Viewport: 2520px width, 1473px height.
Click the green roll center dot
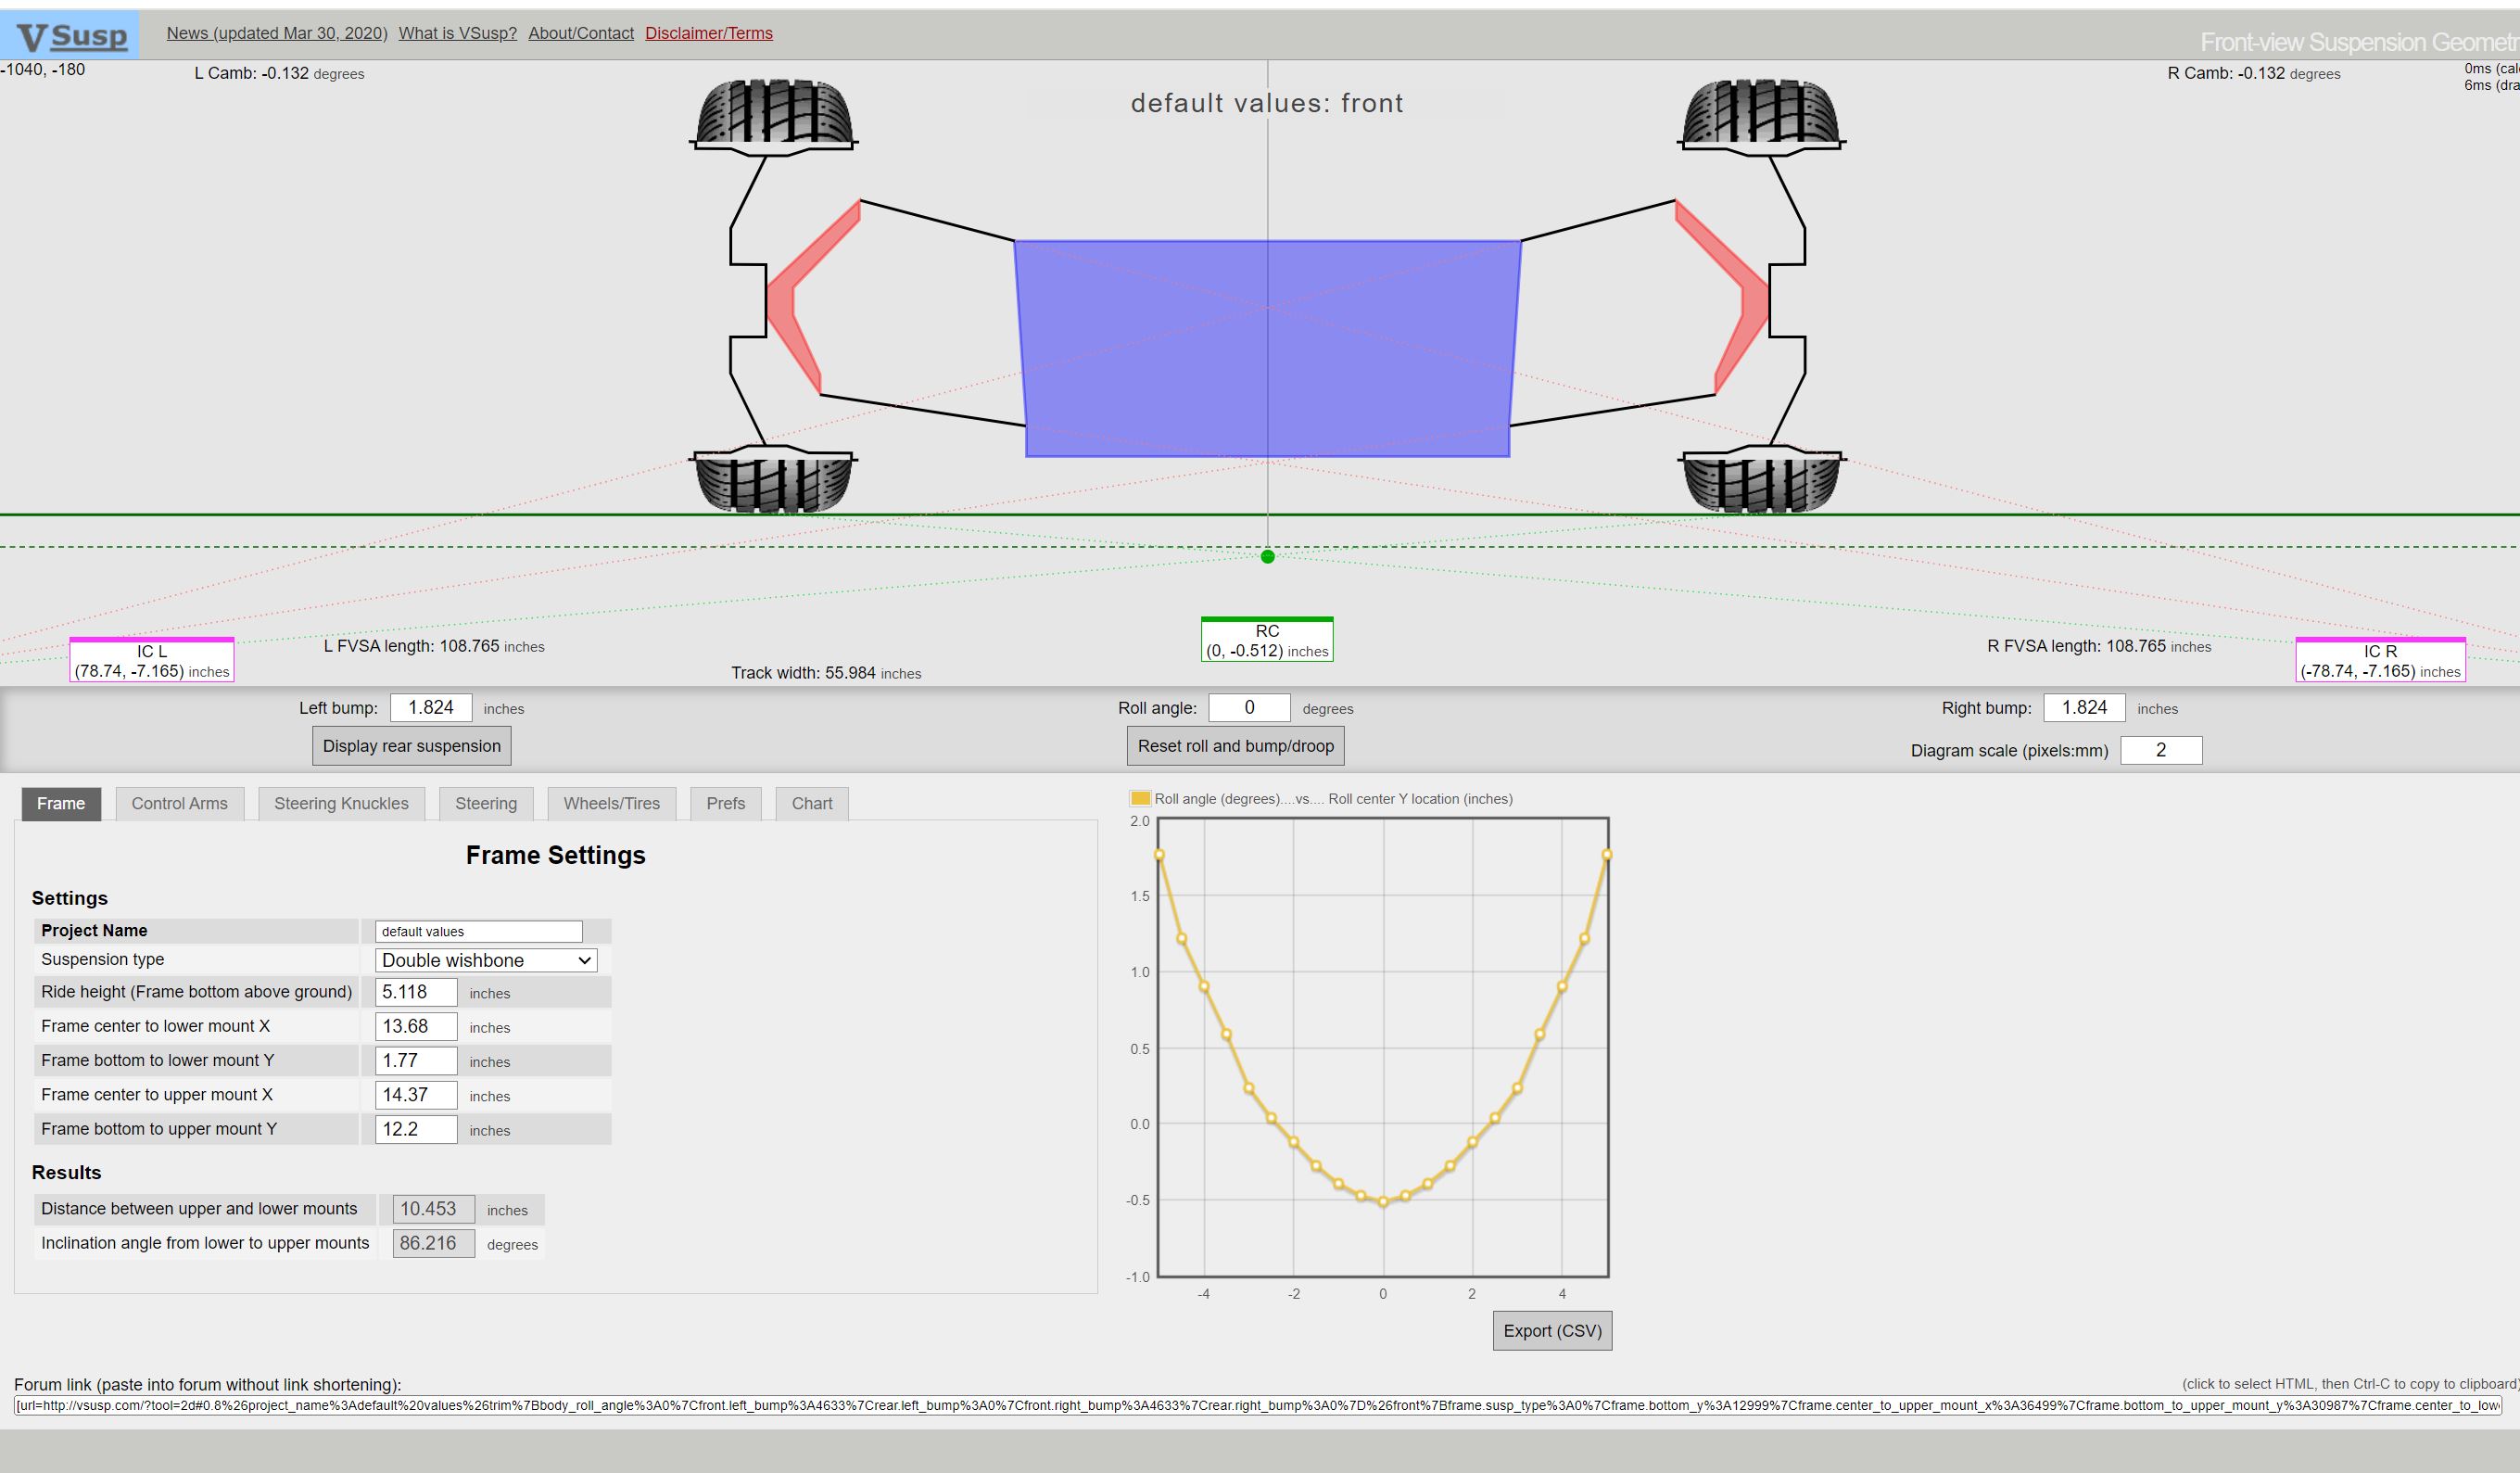click(1267, 556)
